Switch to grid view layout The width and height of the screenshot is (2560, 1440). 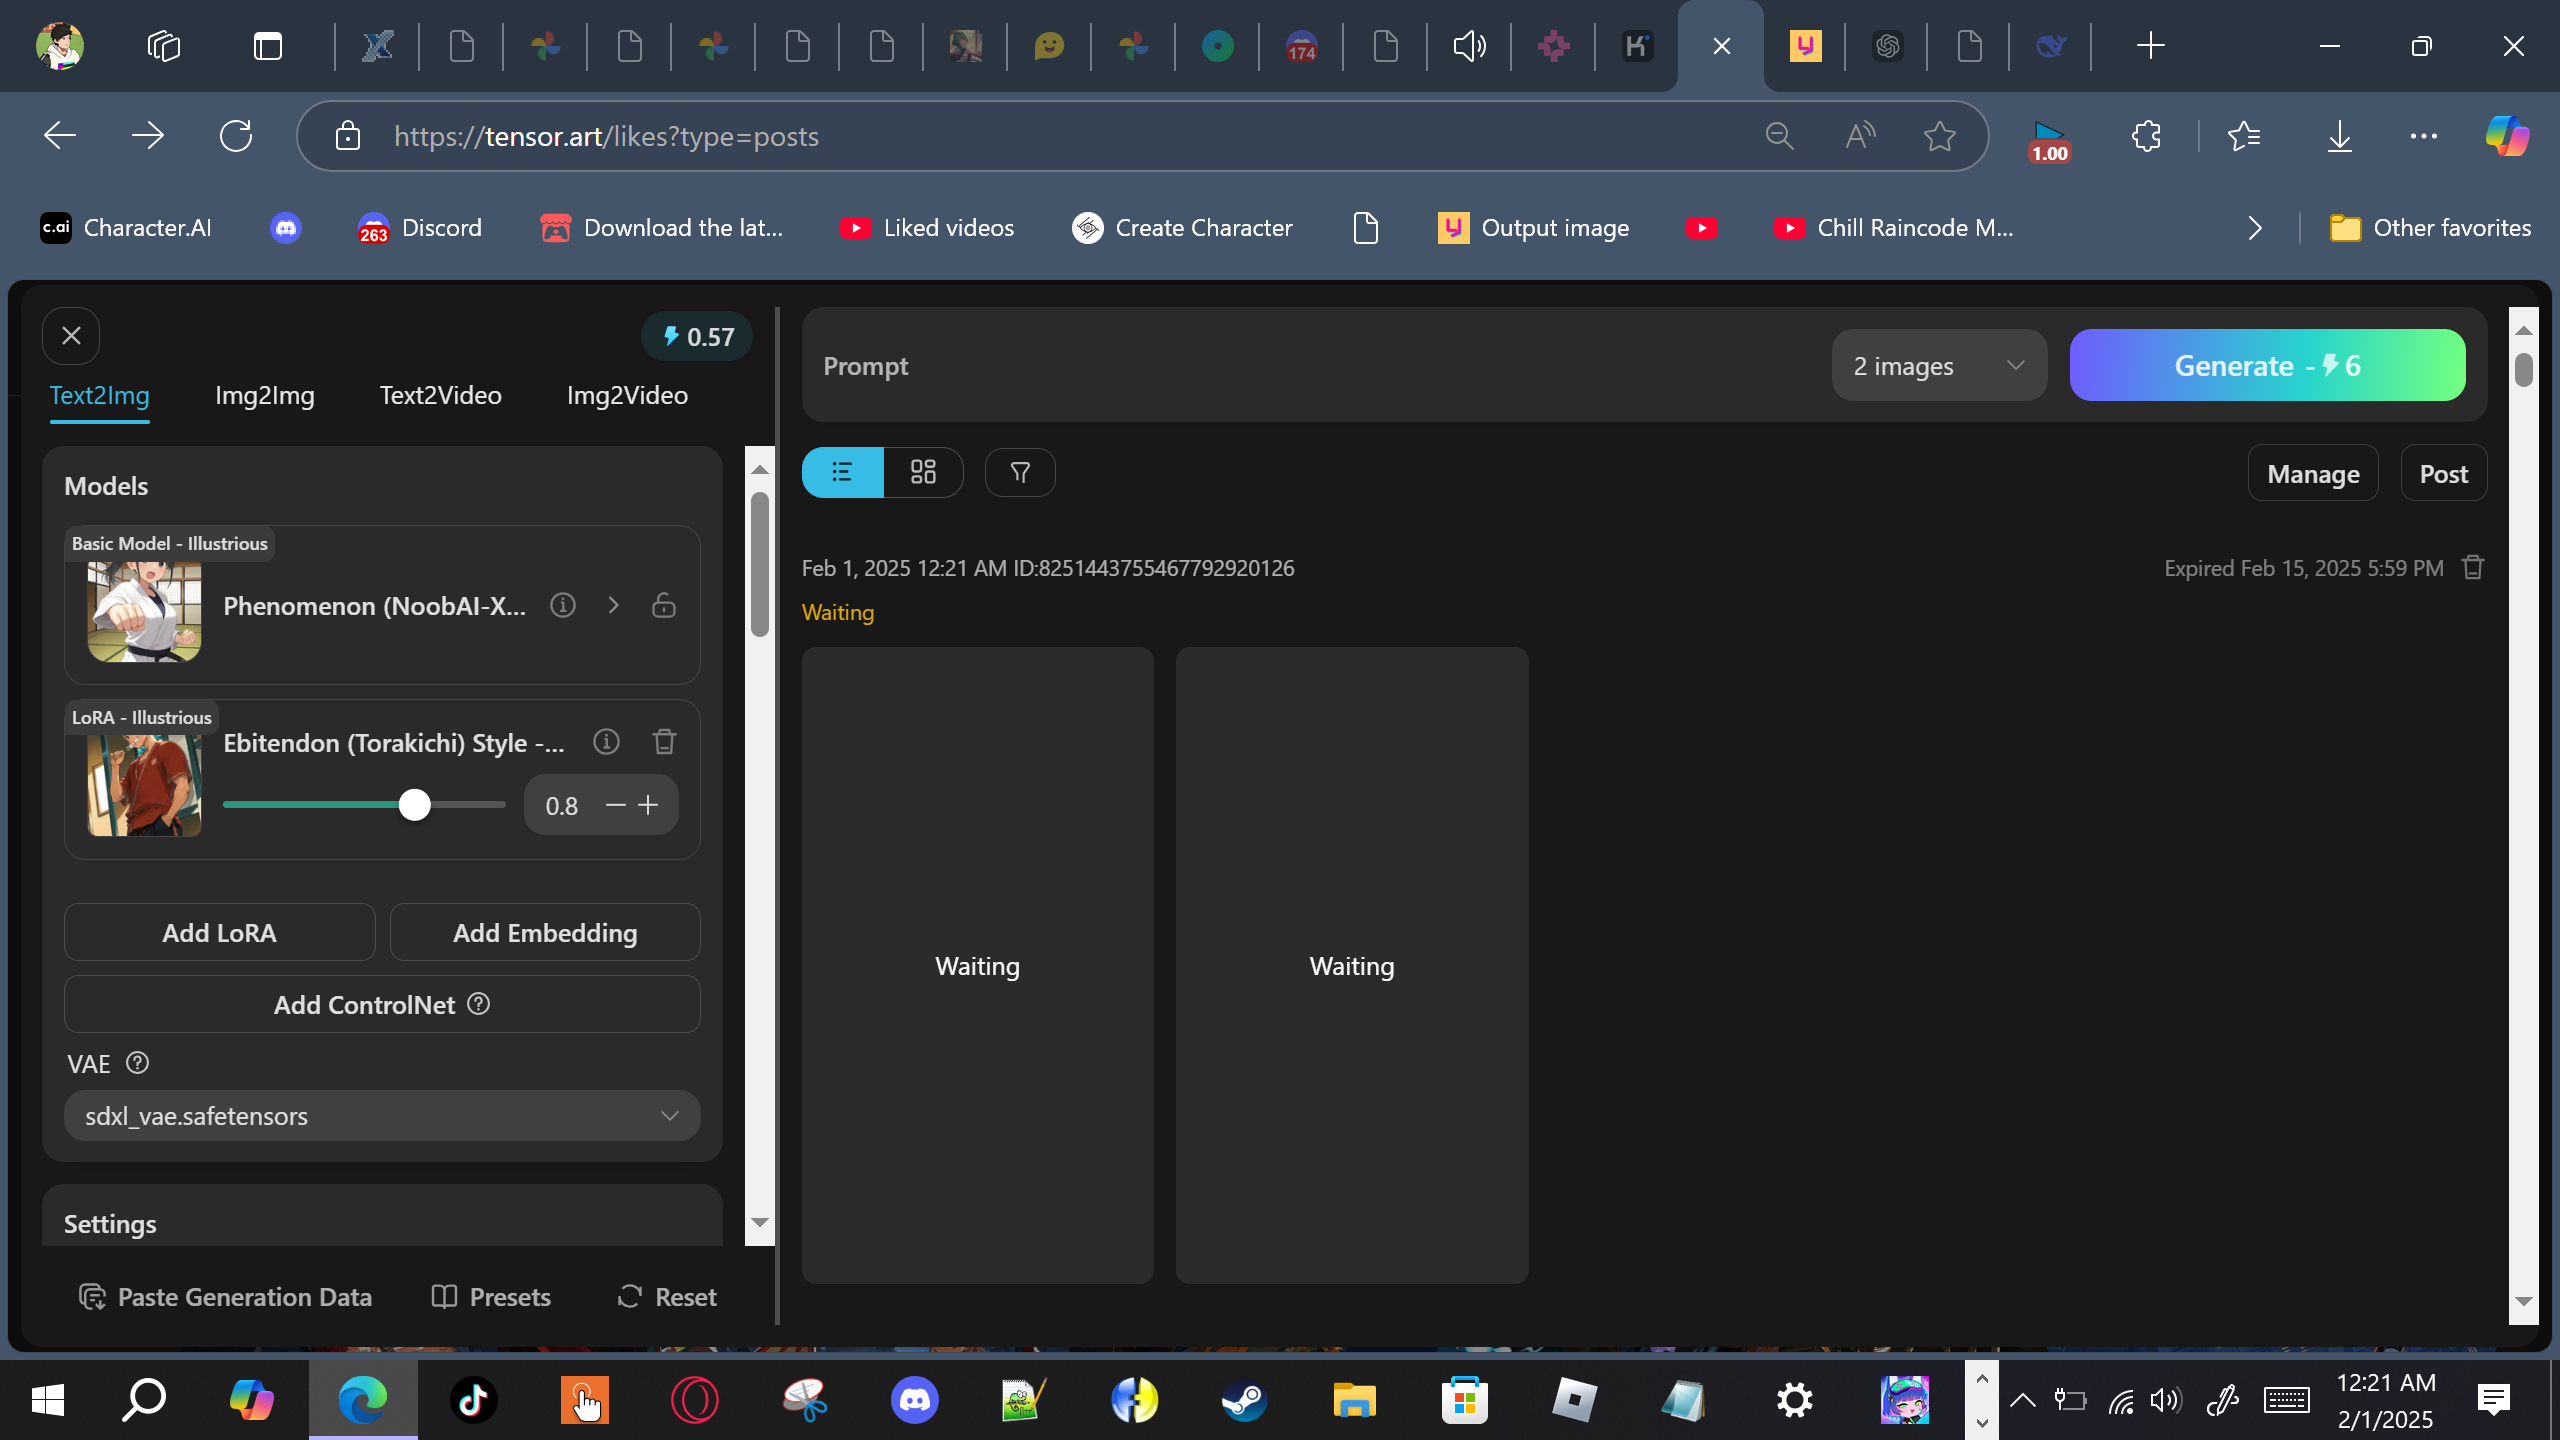923,472
